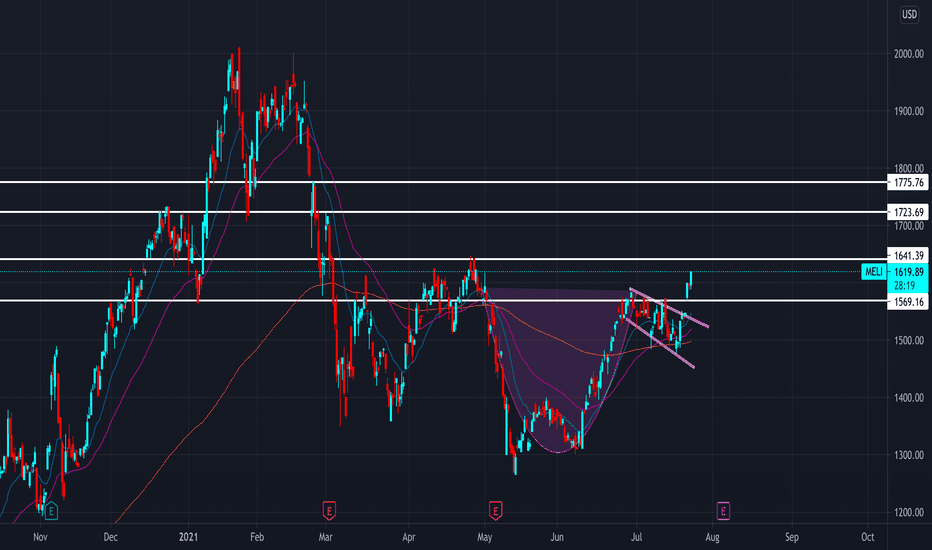Viewport: 932px width, 550px height.
Task: Click the 1300.00 price axis label
Action: point(909,455)
